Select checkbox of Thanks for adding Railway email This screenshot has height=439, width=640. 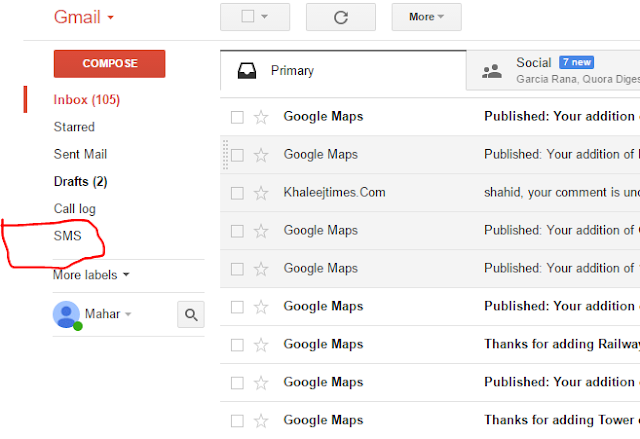pyautogui.click(x=237, y=345)
